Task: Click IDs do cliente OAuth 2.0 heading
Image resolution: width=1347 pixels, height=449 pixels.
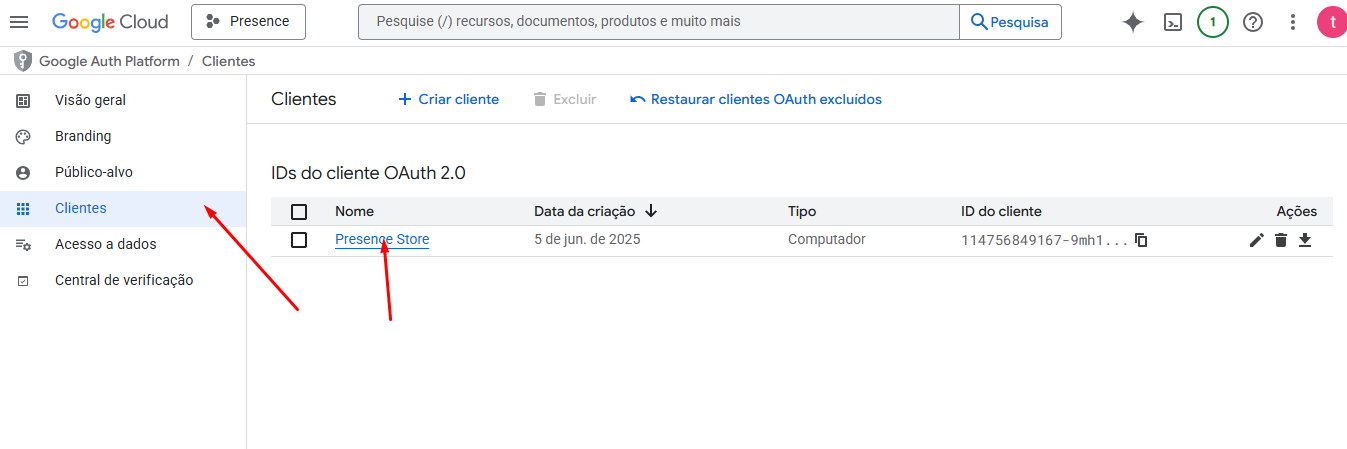Action: [368, 173]
